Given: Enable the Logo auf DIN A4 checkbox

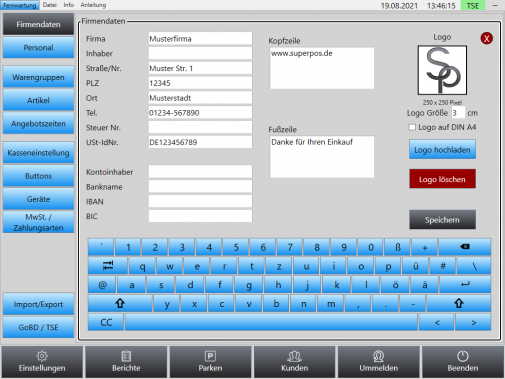Looking at the screenshot, I should click(412, 127).
